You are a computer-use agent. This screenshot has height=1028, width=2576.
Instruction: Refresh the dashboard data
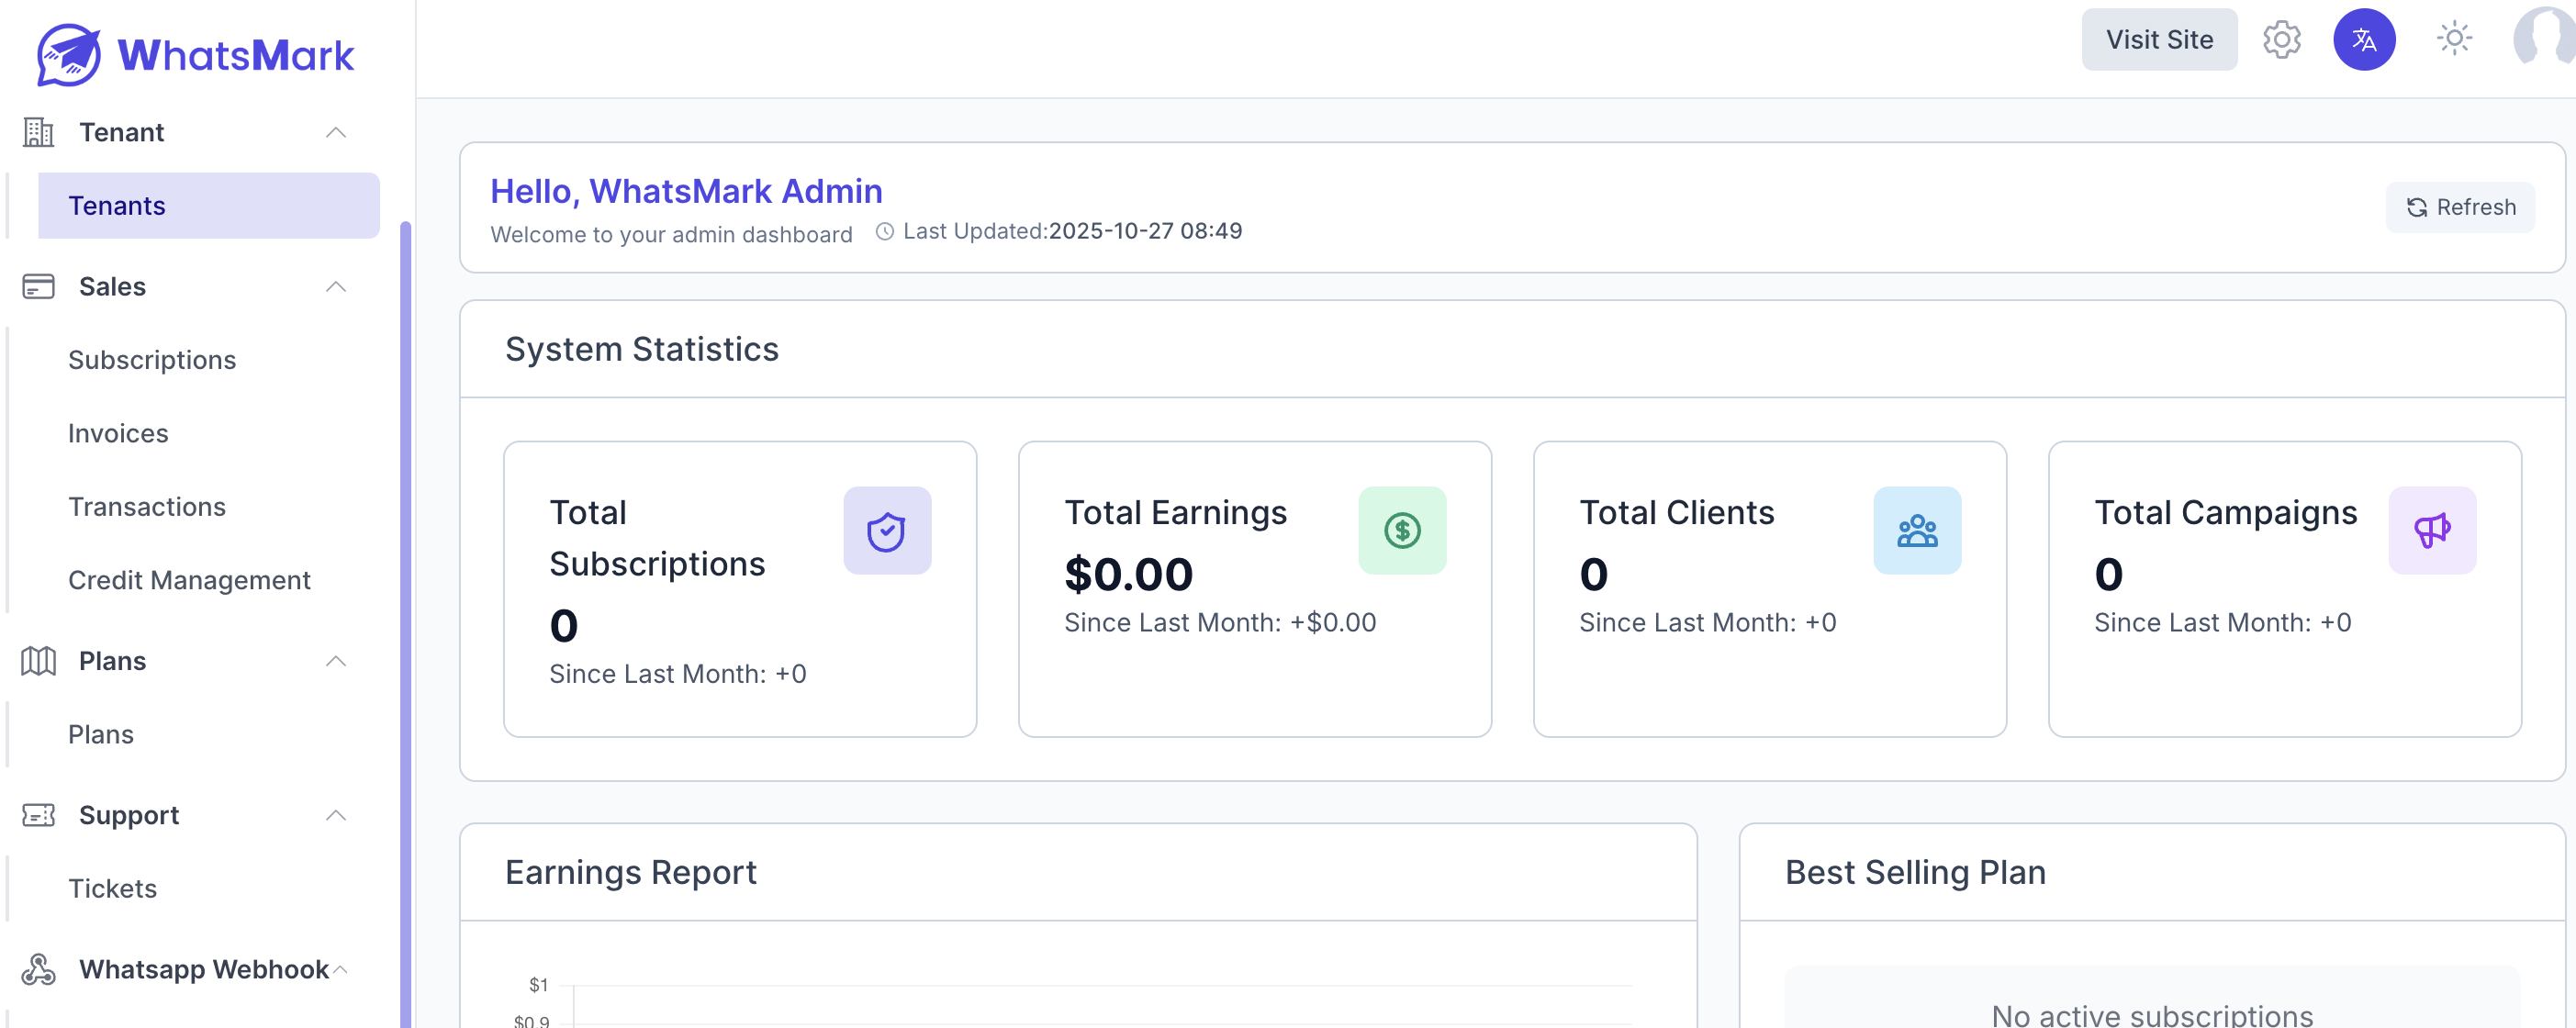pos(2460,207)
